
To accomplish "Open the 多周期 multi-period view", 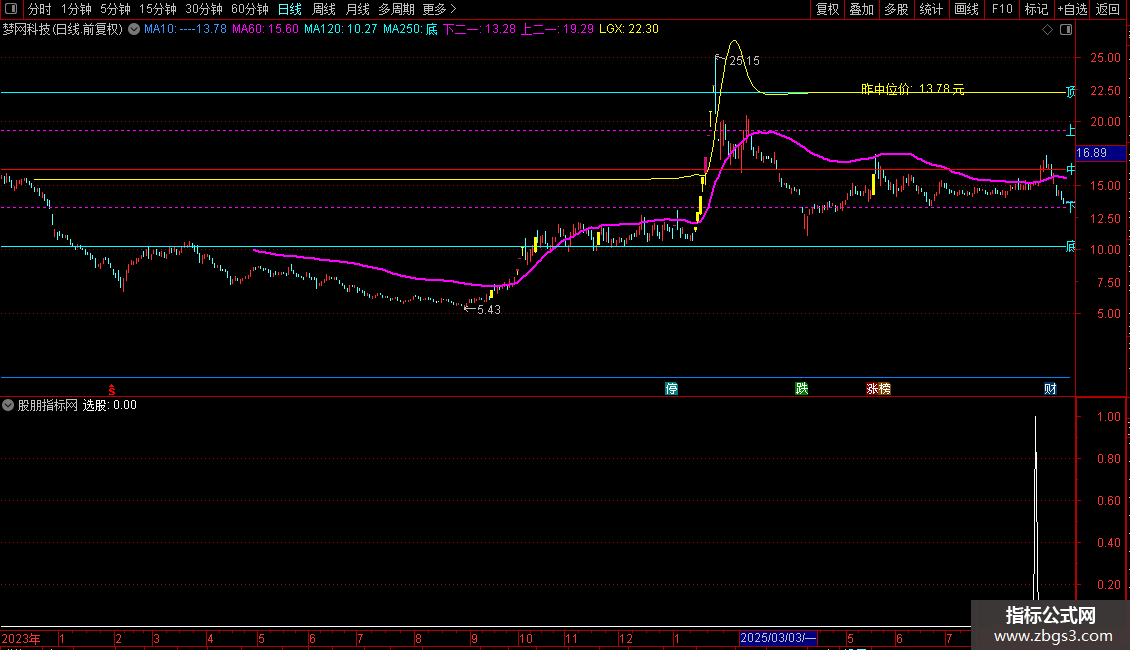I will coord(396,9).
